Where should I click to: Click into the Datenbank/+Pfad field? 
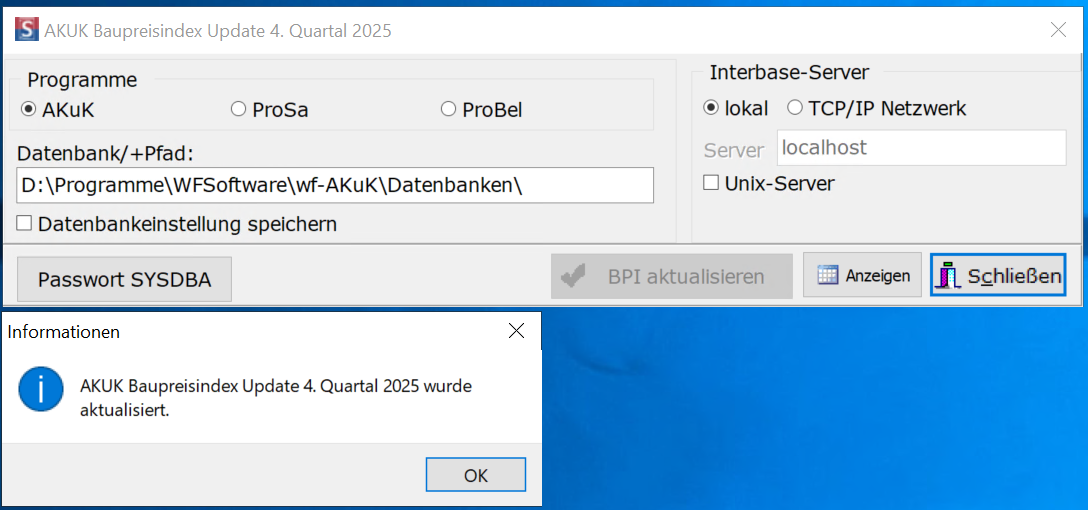[x=335, y=186]
